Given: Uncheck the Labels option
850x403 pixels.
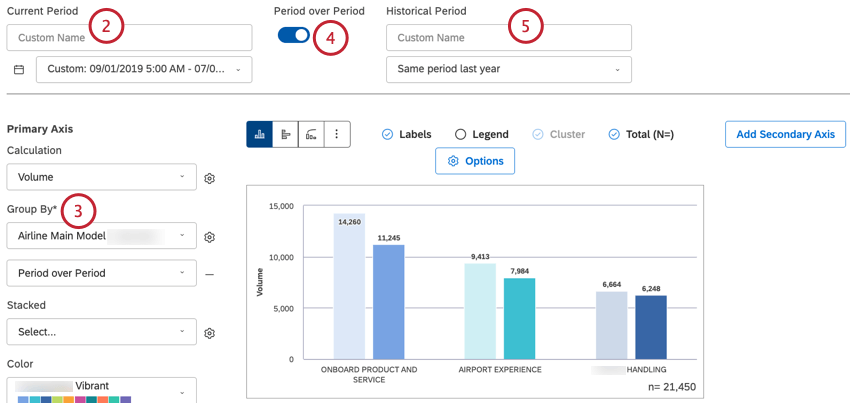Looking at the screenshot, I should coord(388,134).
